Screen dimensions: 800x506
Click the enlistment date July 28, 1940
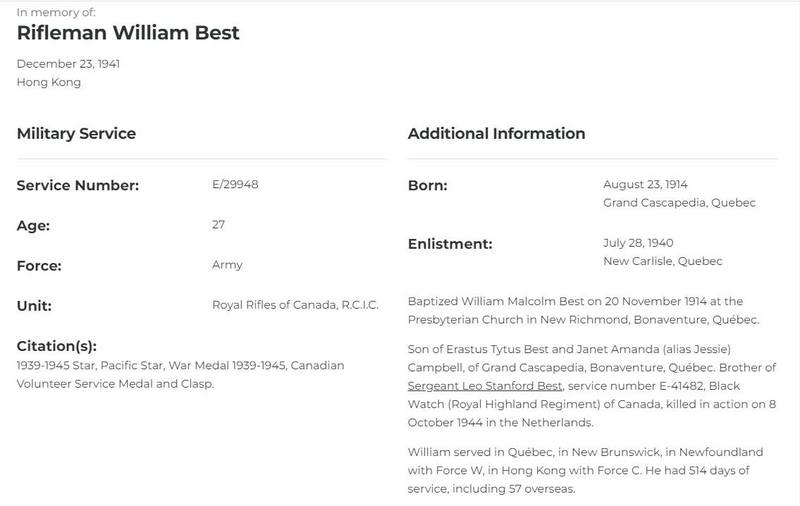pos(638,243)
